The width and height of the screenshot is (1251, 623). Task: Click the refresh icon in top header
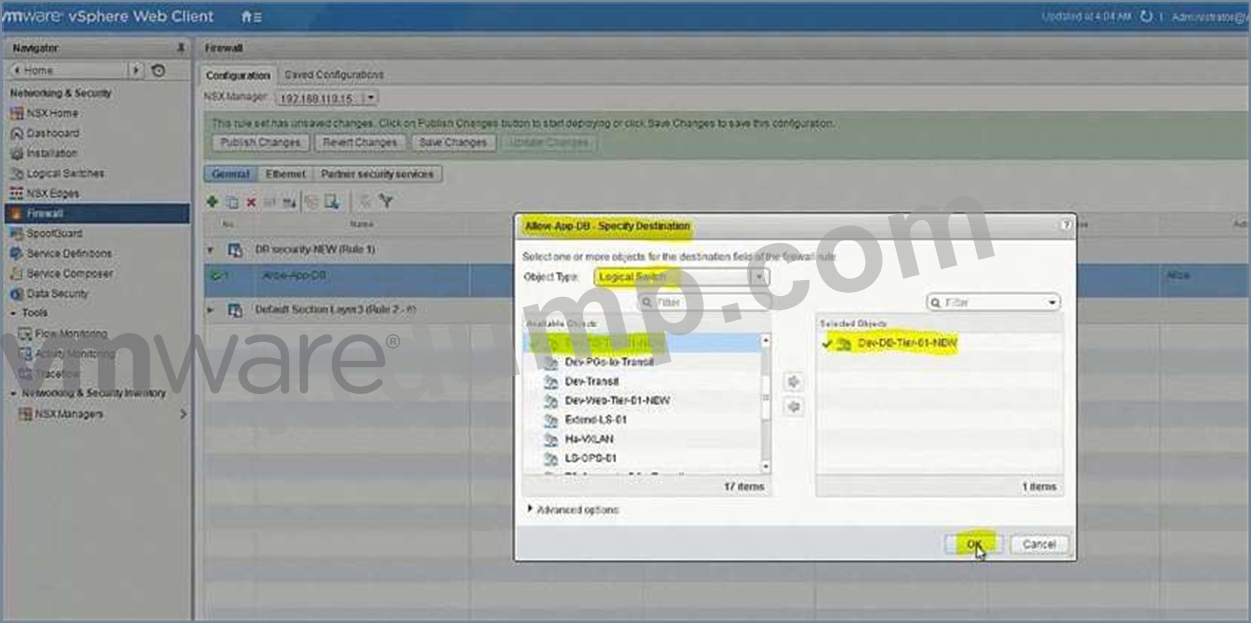(x=1146, y=17)
